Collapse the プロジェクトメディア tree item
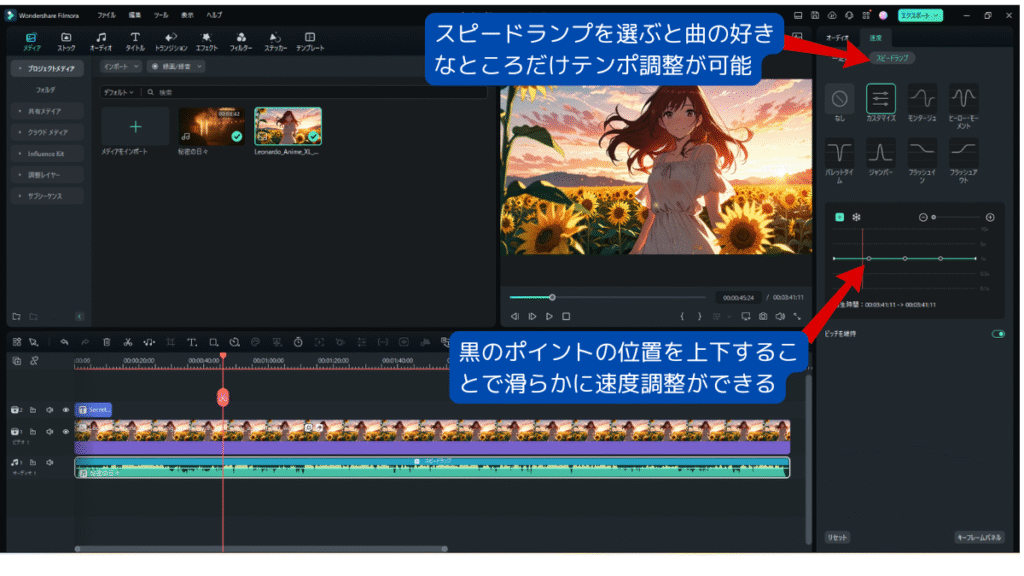 click(47, 69)
